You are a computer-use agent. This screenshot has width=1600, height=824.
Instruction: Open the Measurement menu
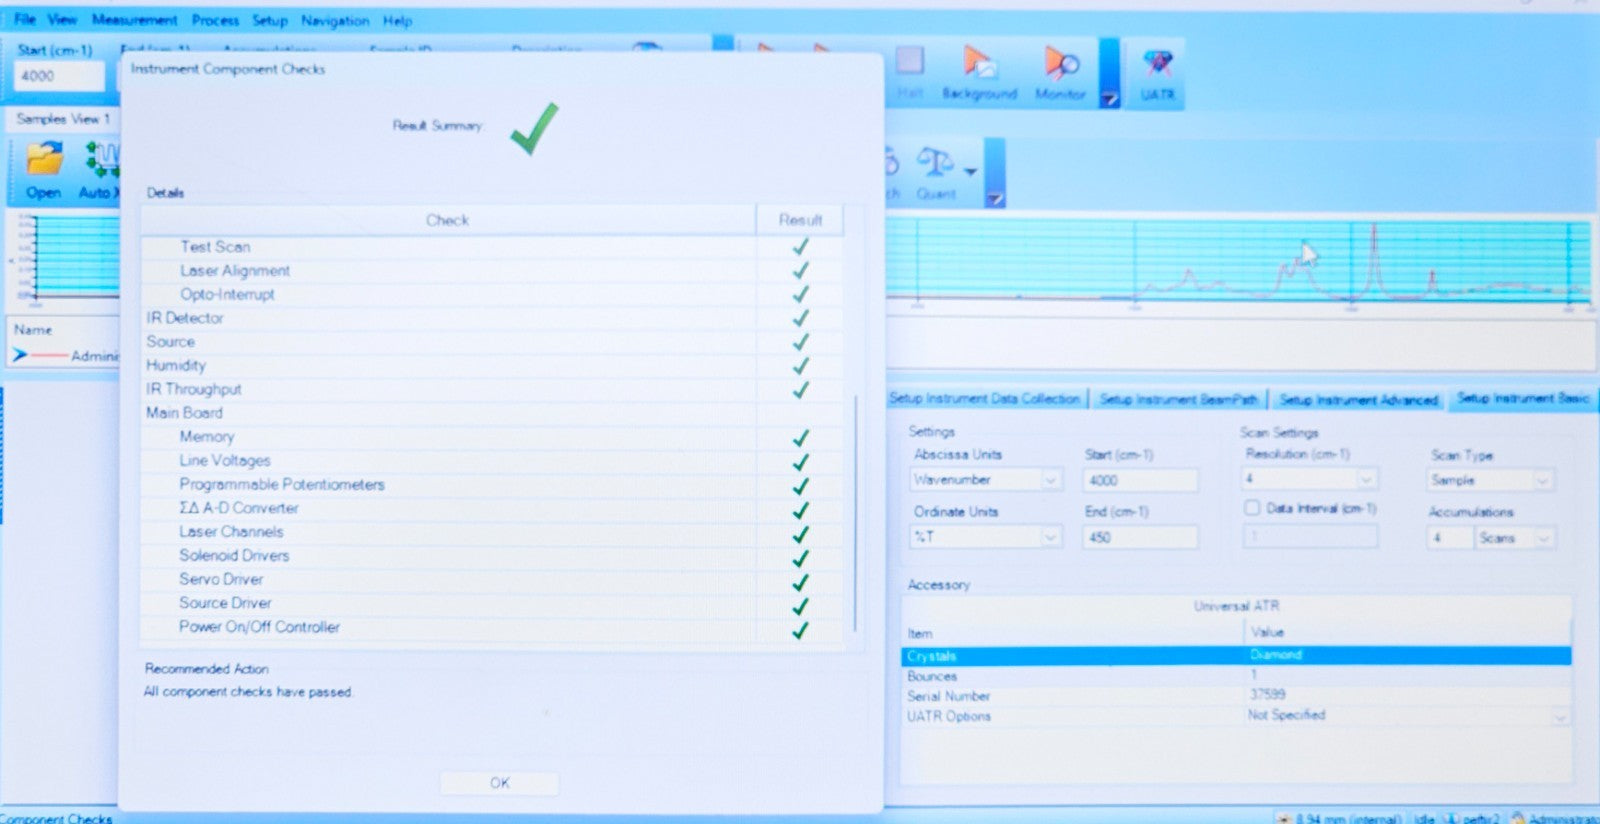134,20
